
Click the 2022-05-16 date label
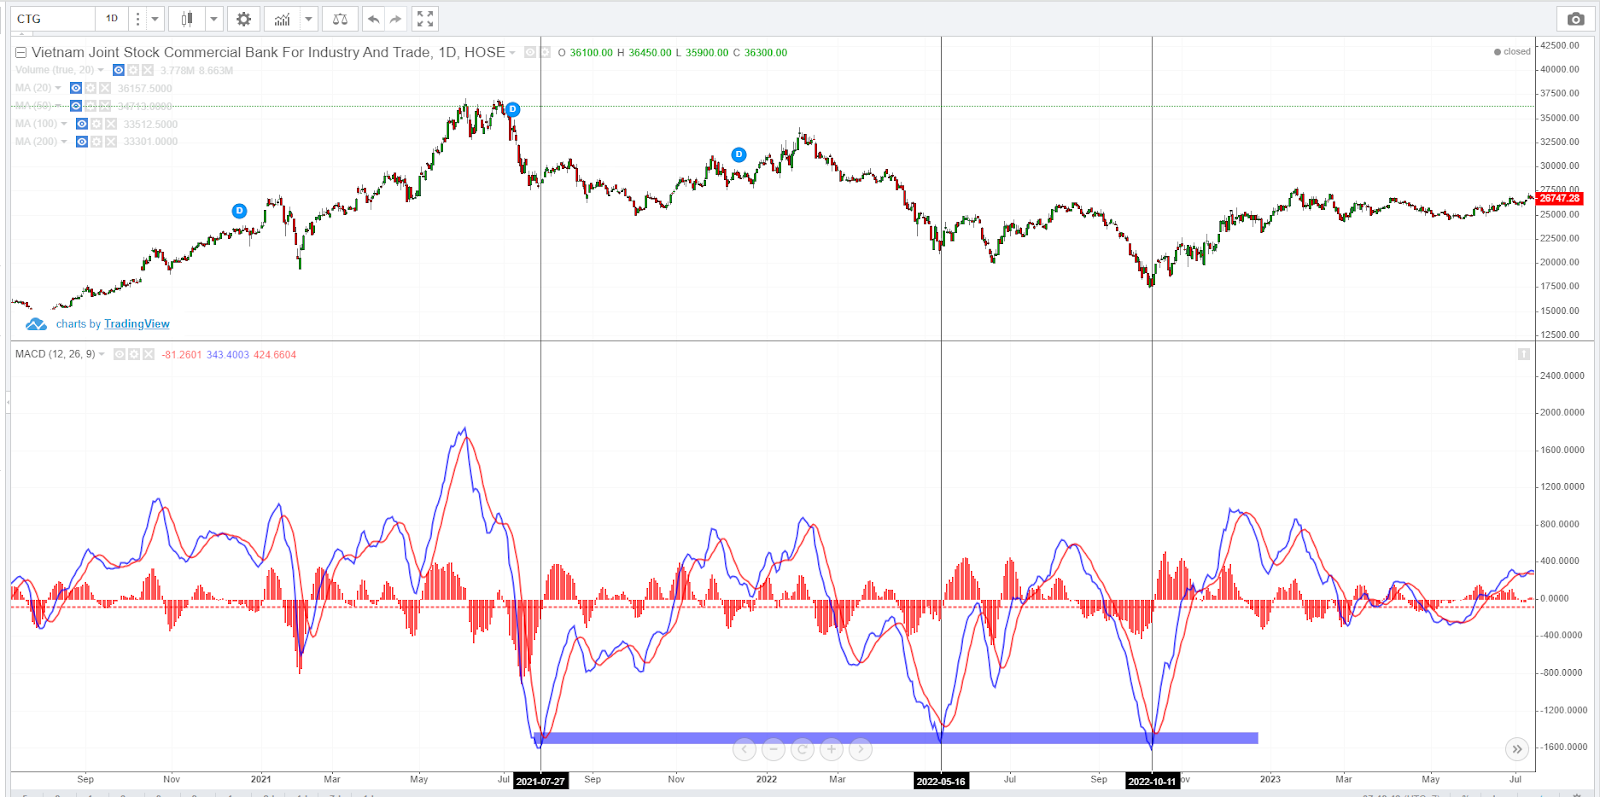(941, 781)
